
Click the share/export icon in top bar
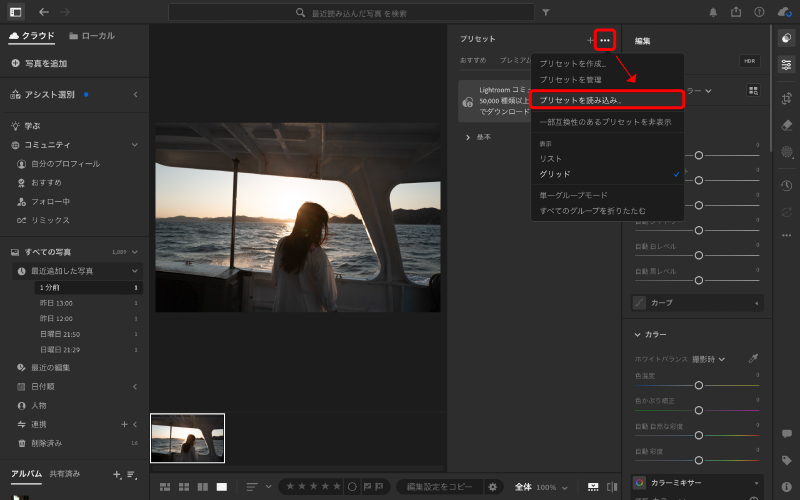click(x=737, y=13)
